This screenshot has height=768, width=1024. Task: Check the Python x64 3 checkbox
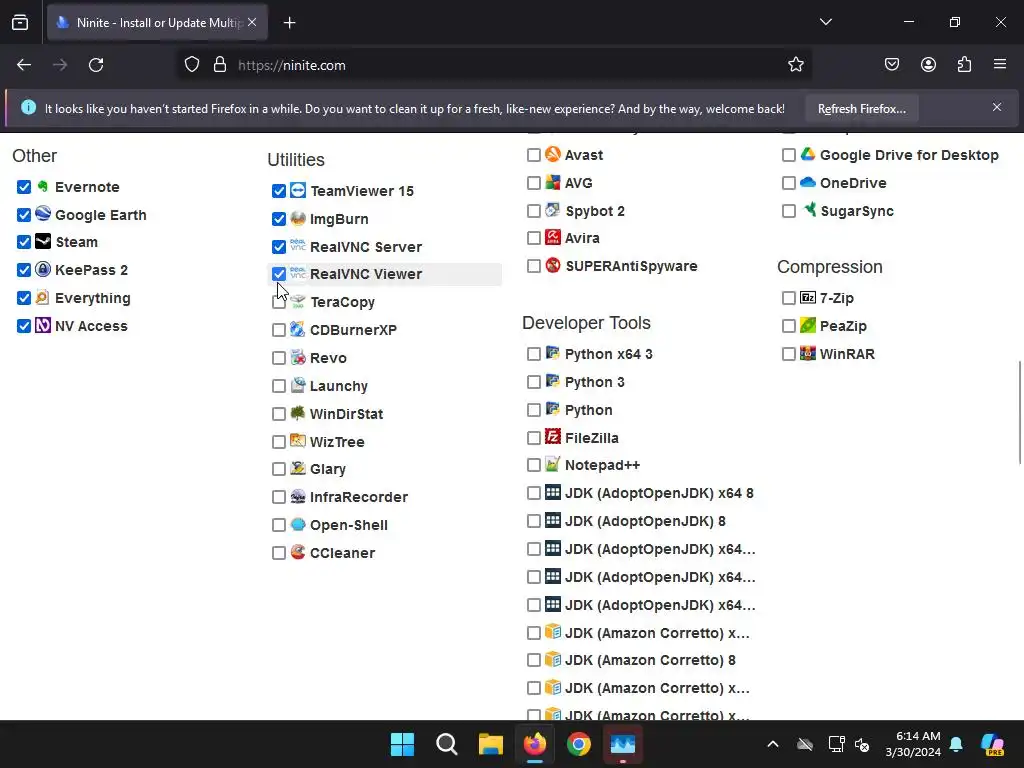coord(534,354)
